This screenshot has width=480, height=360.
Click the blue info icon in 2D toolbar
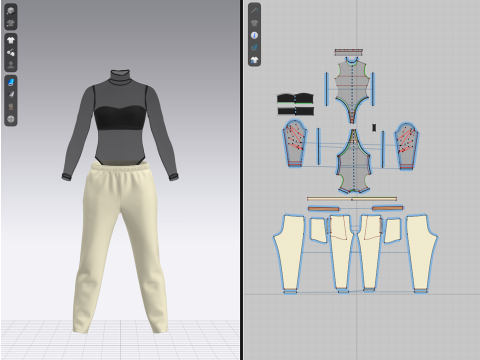coord(254,35)
